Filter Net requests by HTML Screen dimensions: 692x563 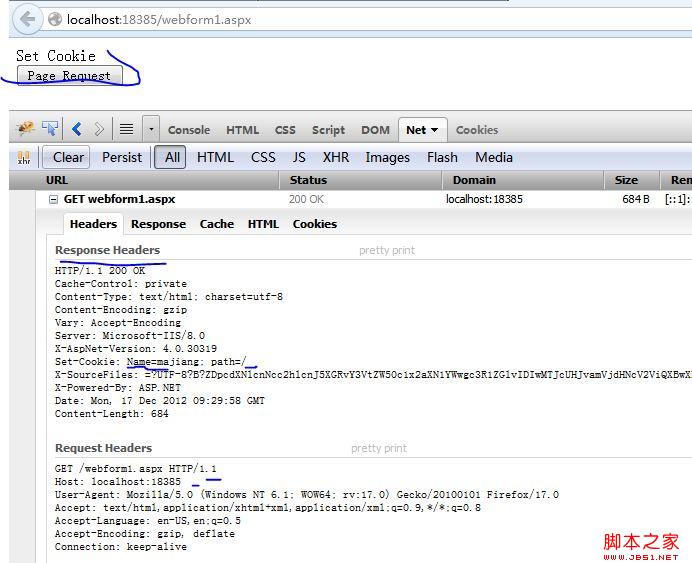click(x=215, y=158)
